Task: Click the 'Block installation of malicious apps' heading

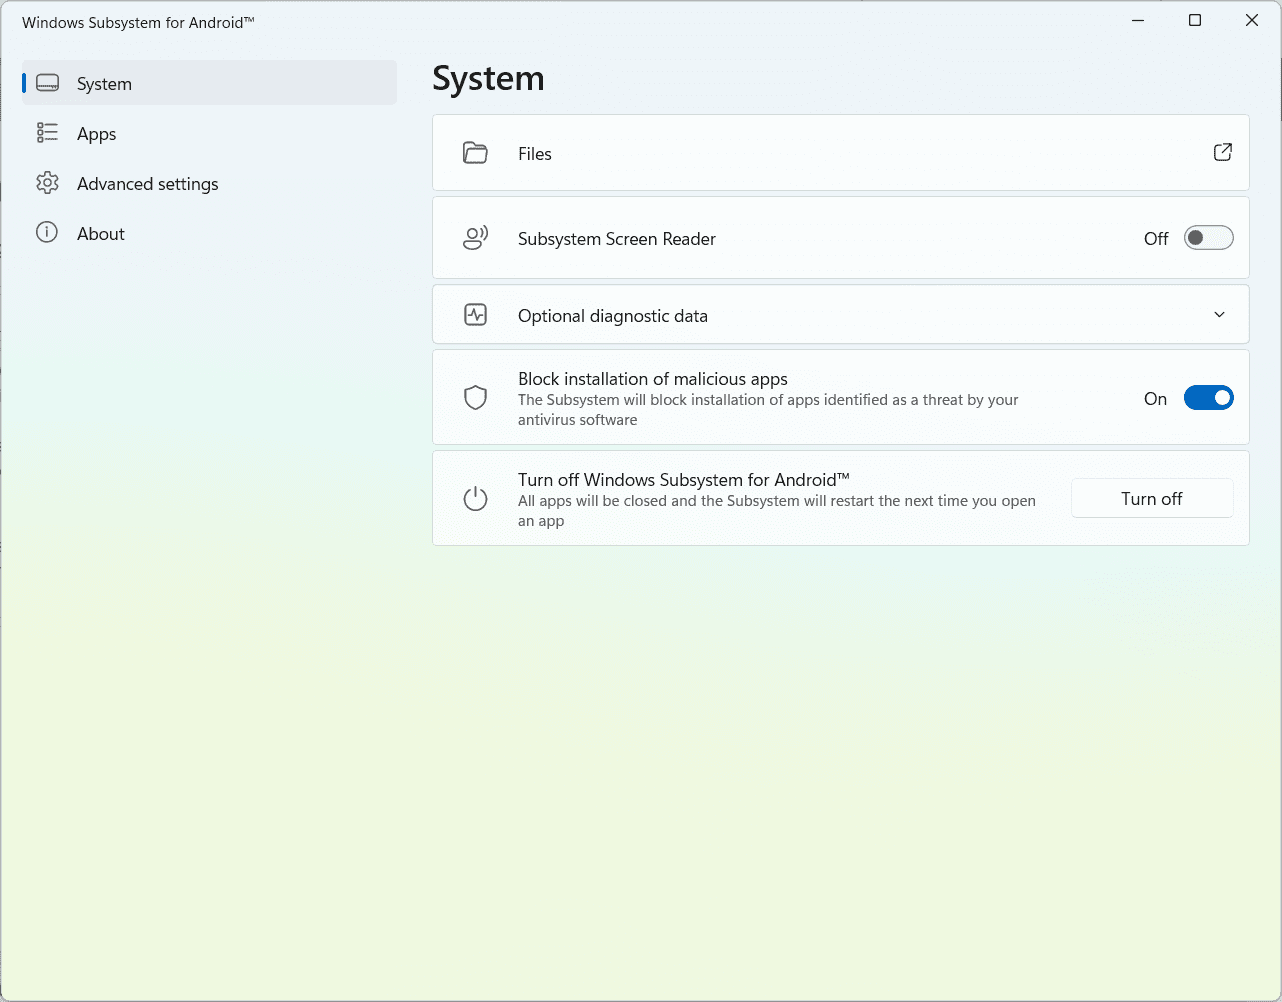Action: click(x=653, y=379)
